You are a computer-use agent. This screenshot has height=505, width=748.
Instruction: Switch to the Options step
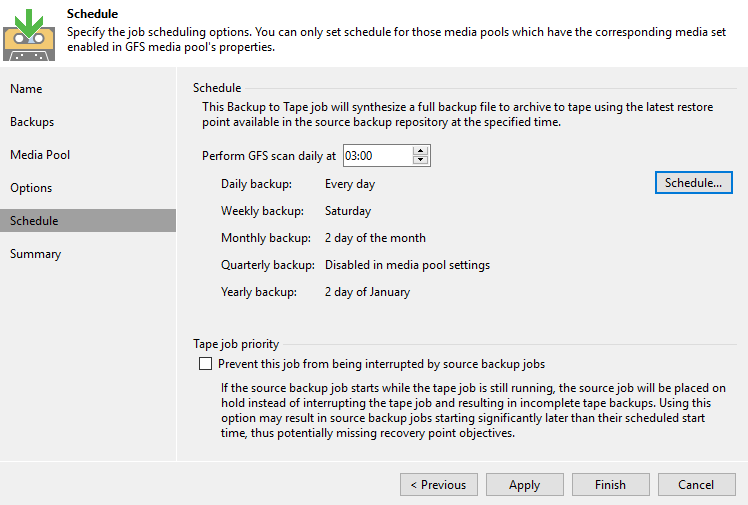click(31, 188)
